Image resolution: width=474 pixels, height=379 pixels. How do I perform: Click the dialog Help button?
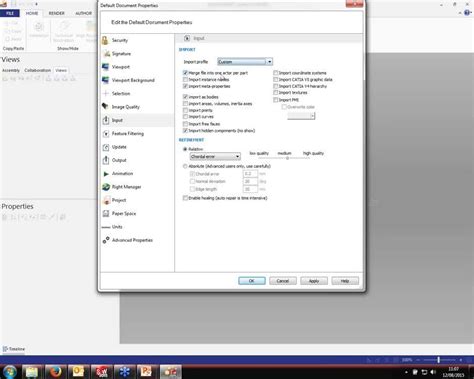pos(345,281)
